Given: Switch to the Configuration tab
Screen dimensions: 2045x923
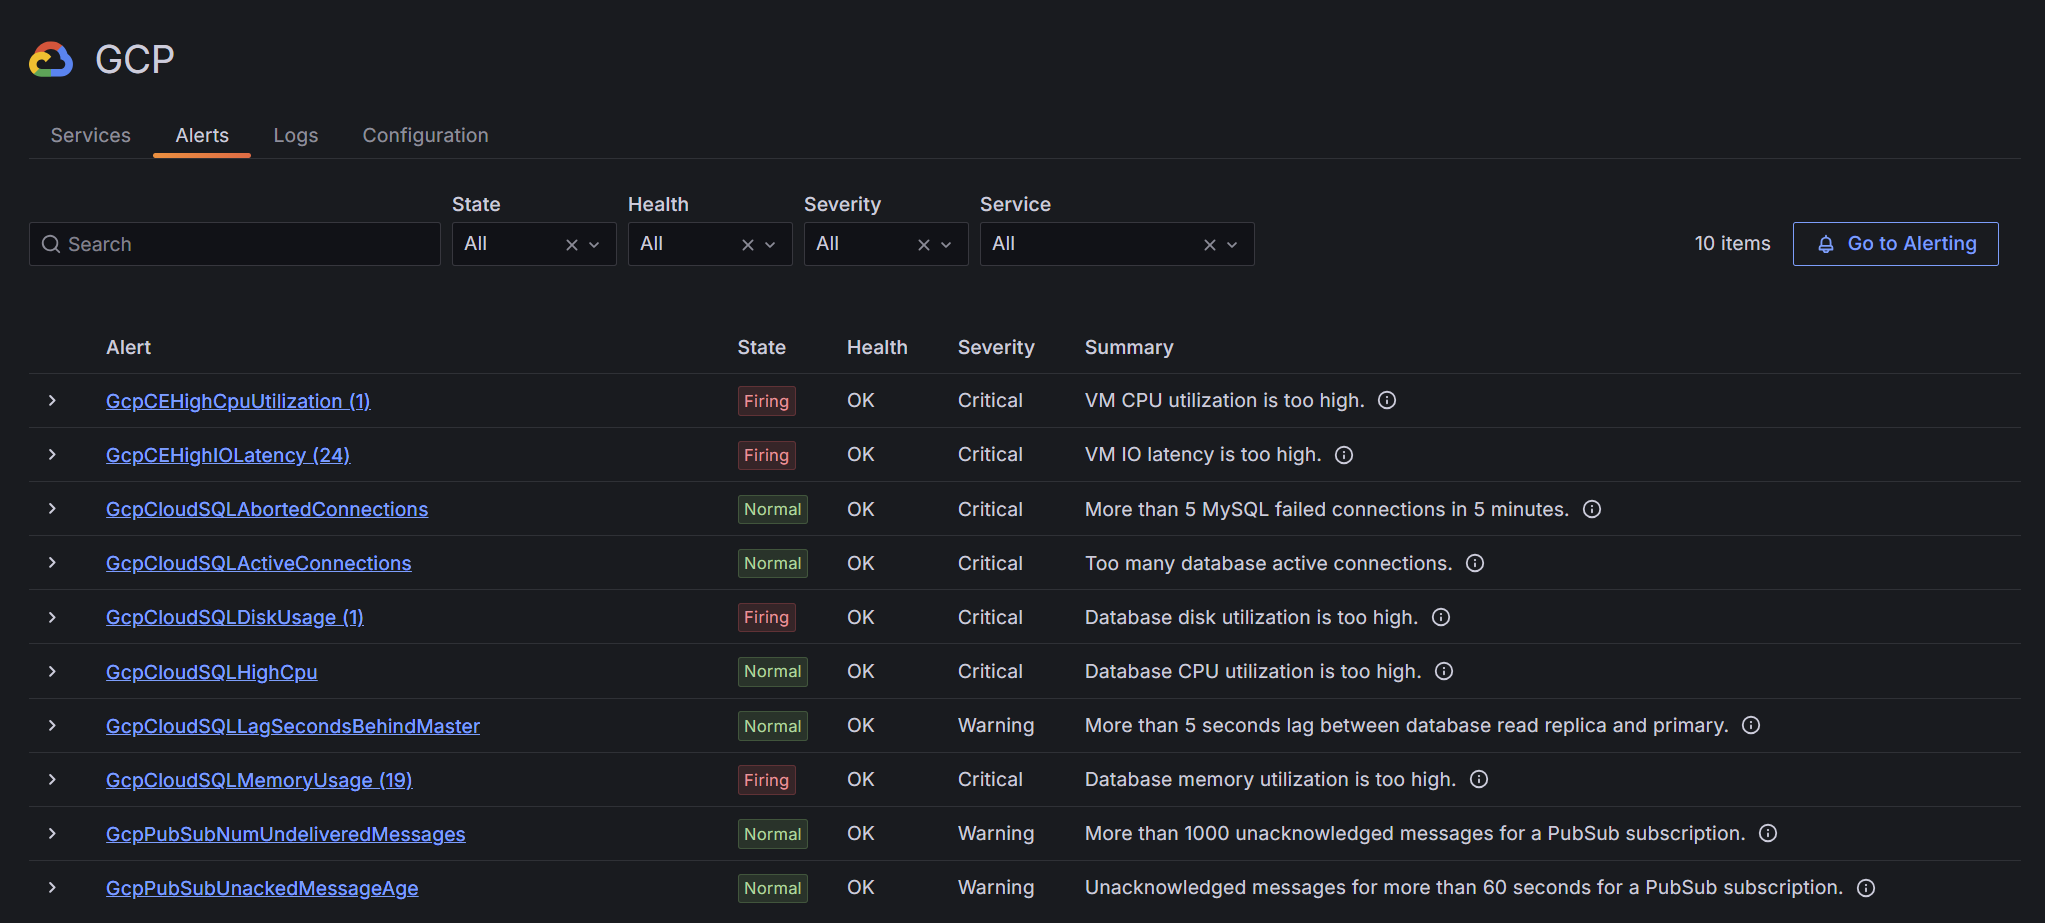Looking at the screenshot, I should tap(425, 135).
